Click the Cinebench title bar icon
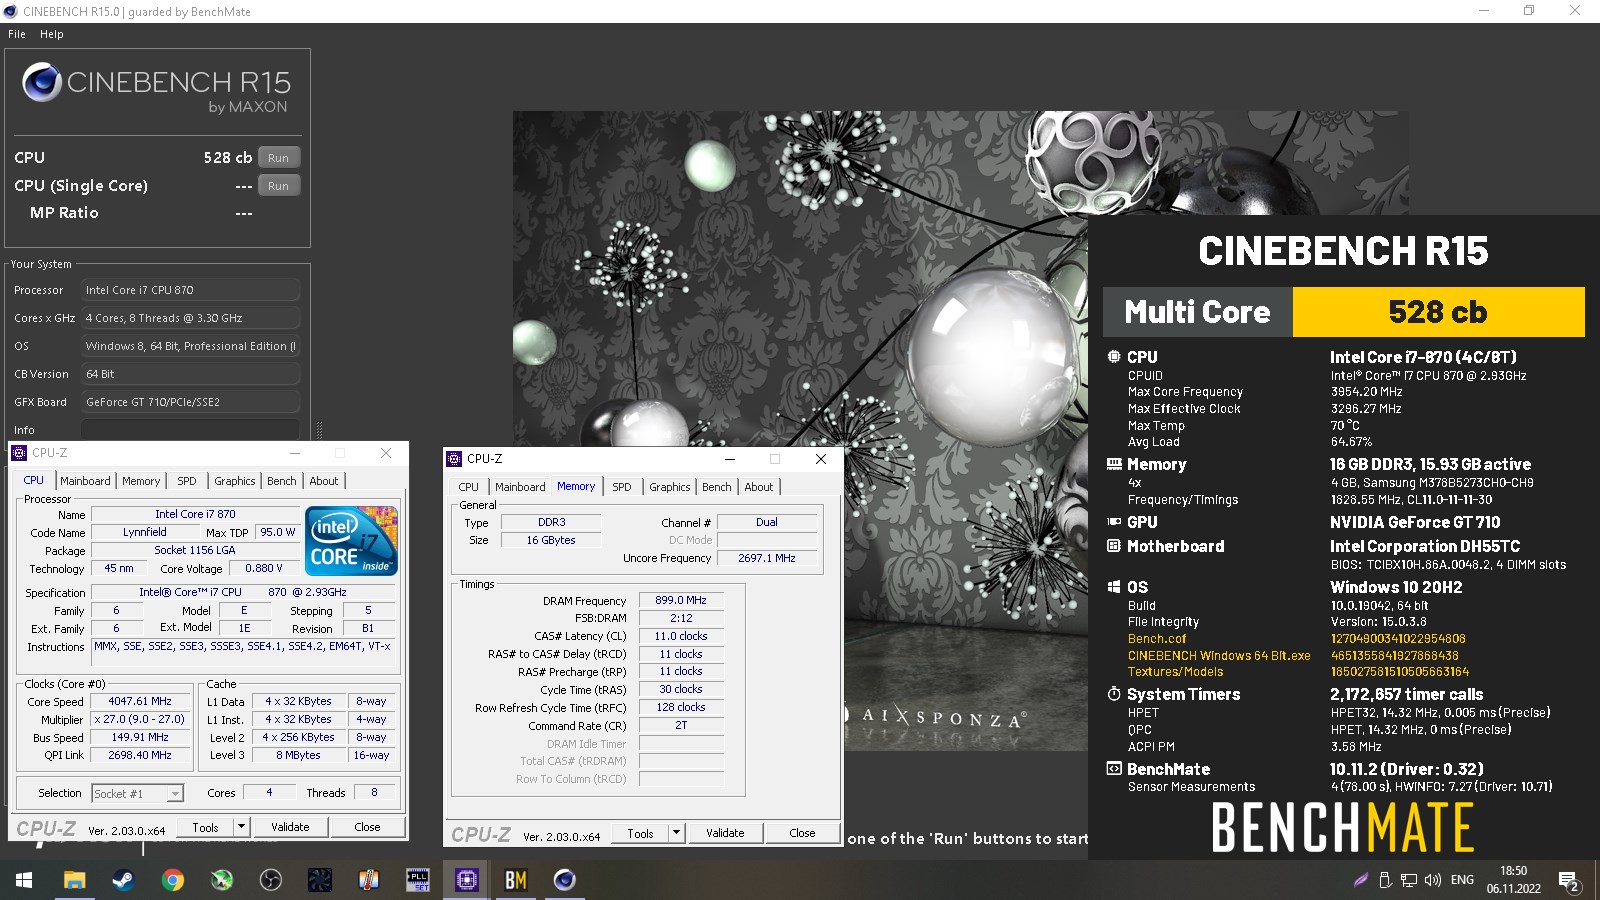Viewport: 1600px width, 900px height. click(x=11, y=11)
